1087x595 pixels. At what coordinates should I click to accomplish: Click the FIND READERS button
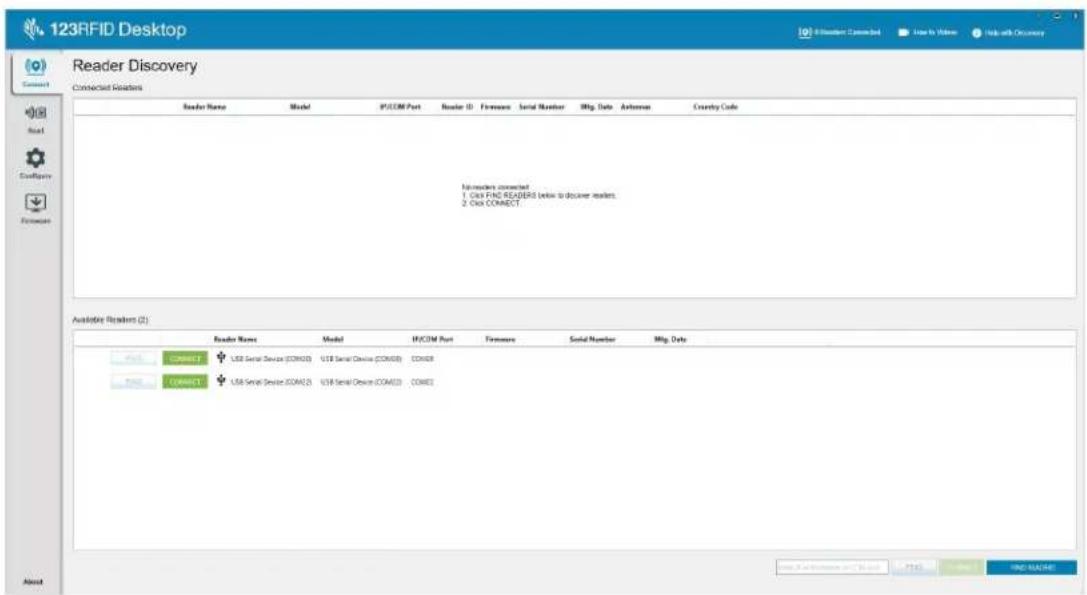(1032, 567)
